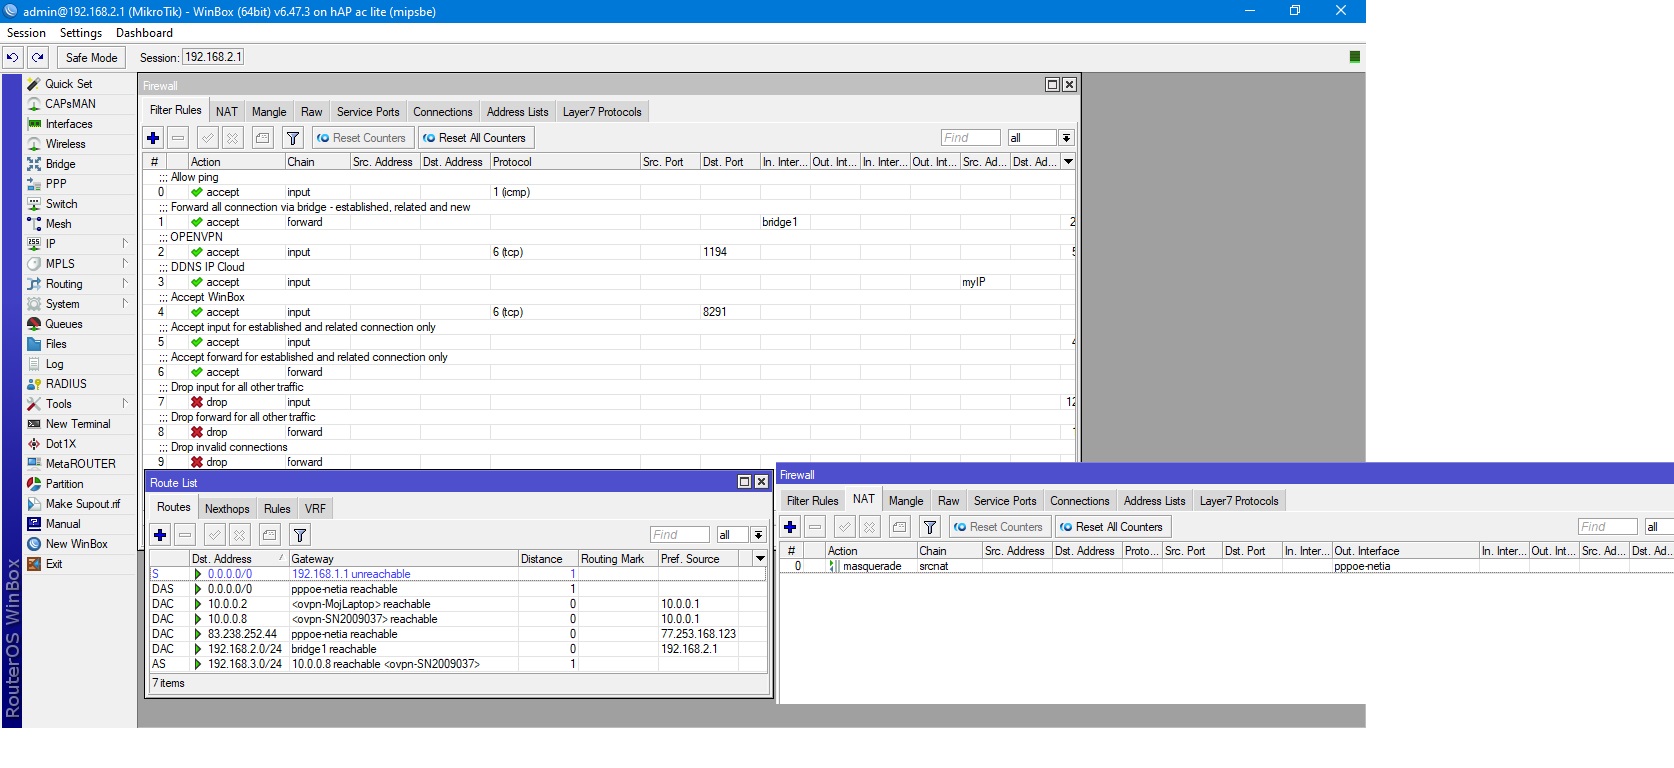1674x768 pixels.
Task: Select the masquerade srcnat NAT rule row
Action: pyautogui.click(x=872, y=566)
